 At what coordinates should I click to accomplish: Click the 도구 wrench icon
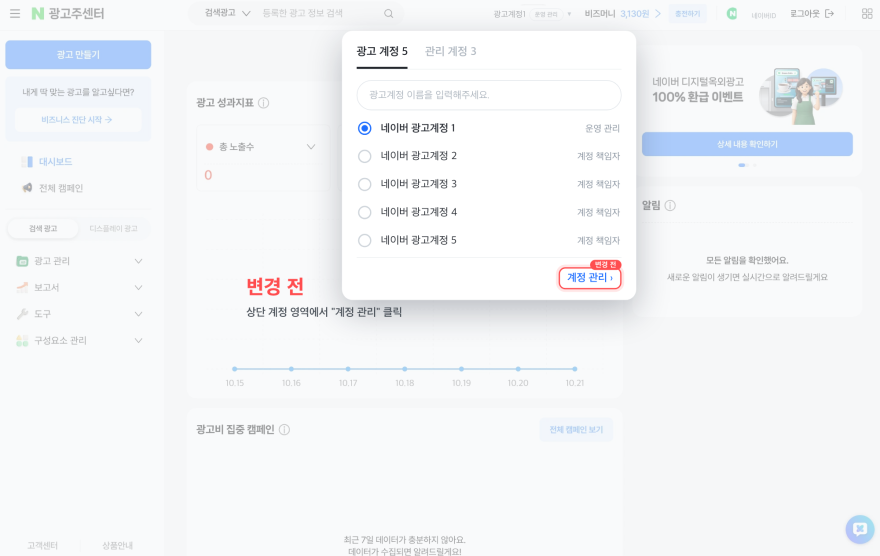[x=22, y=314]
